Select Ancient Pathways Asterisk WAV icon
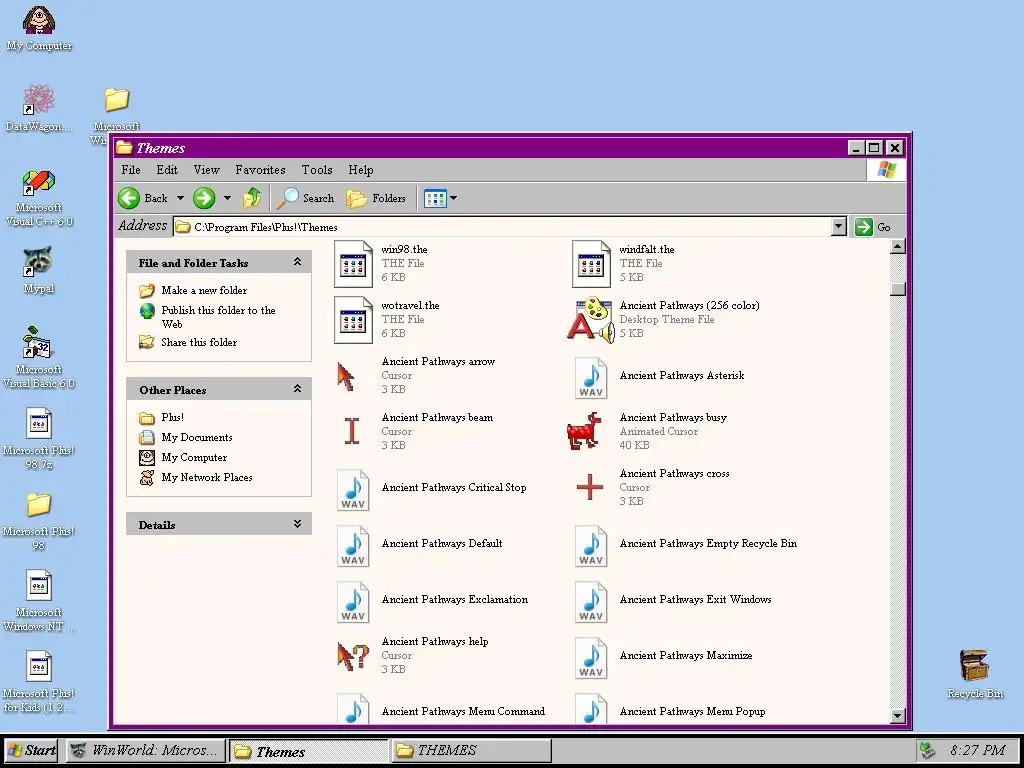The image size is (1024, 768). tap(591, 377)
